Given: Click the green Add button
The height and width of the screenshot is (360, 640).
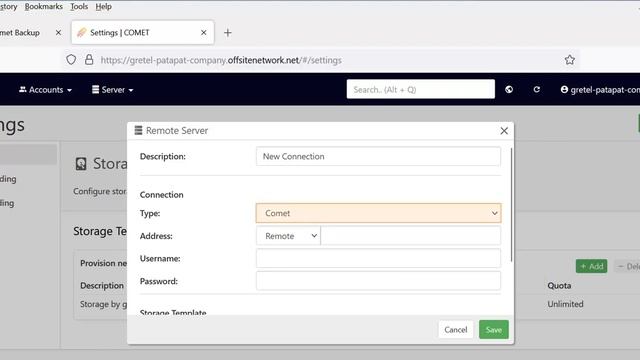Looking at the screenshot, I should [x=591, y=266].
